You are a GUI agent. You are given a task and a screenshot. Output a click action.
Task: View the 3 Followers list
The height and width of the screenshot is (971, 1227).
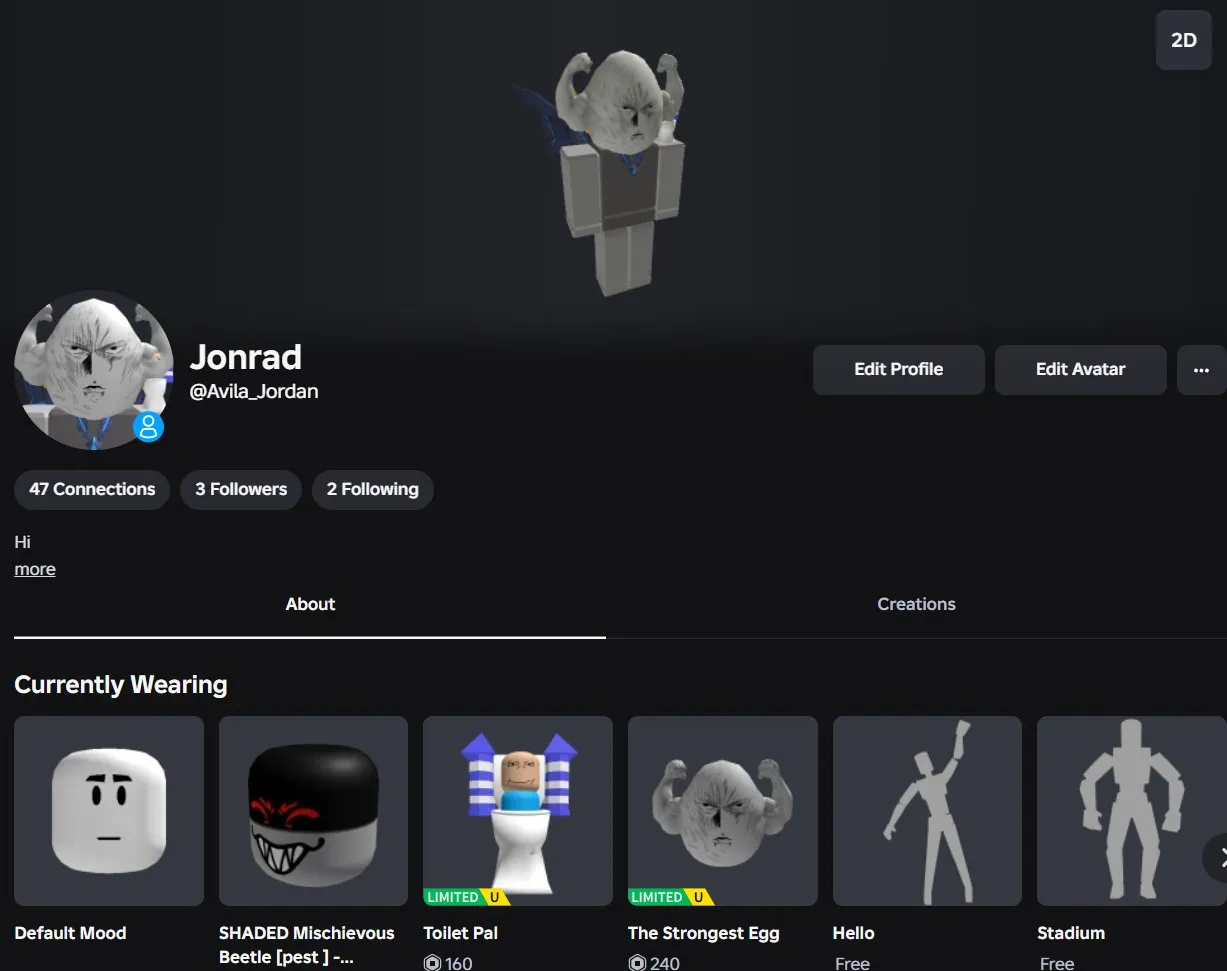click(241, 490)
